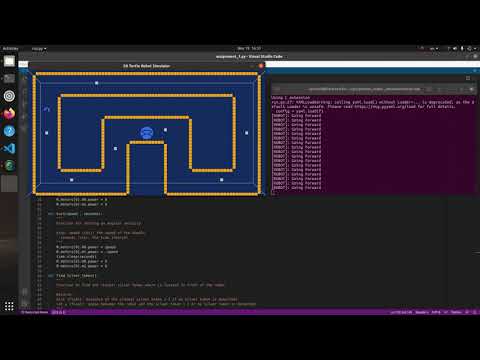The width and height of the screenshot is (480, 360).
Task: Click 'config = yaml.load(f)' in the terminal
Action: click(300, 111)
